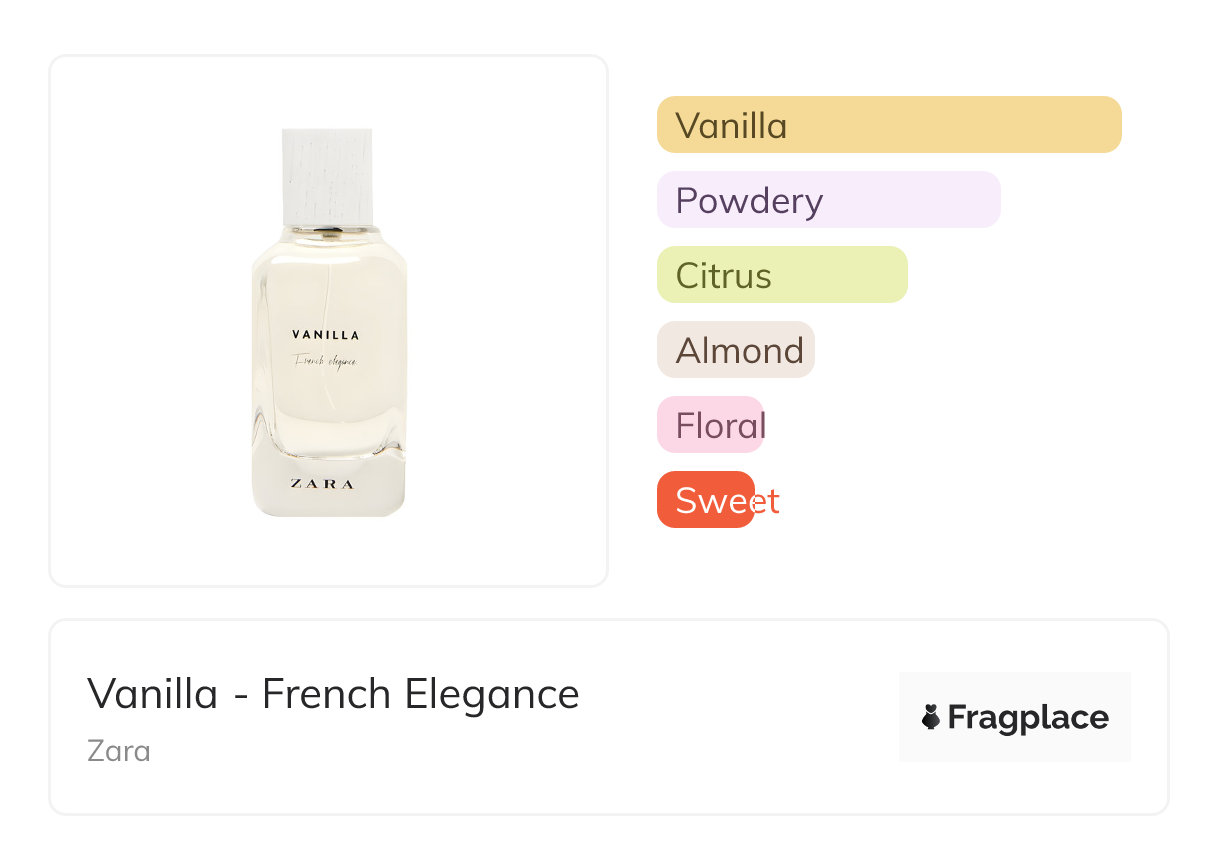1218x864 pixels.
Task: Click the pink Floral accord bar
Action: click(x=710, y=425)
